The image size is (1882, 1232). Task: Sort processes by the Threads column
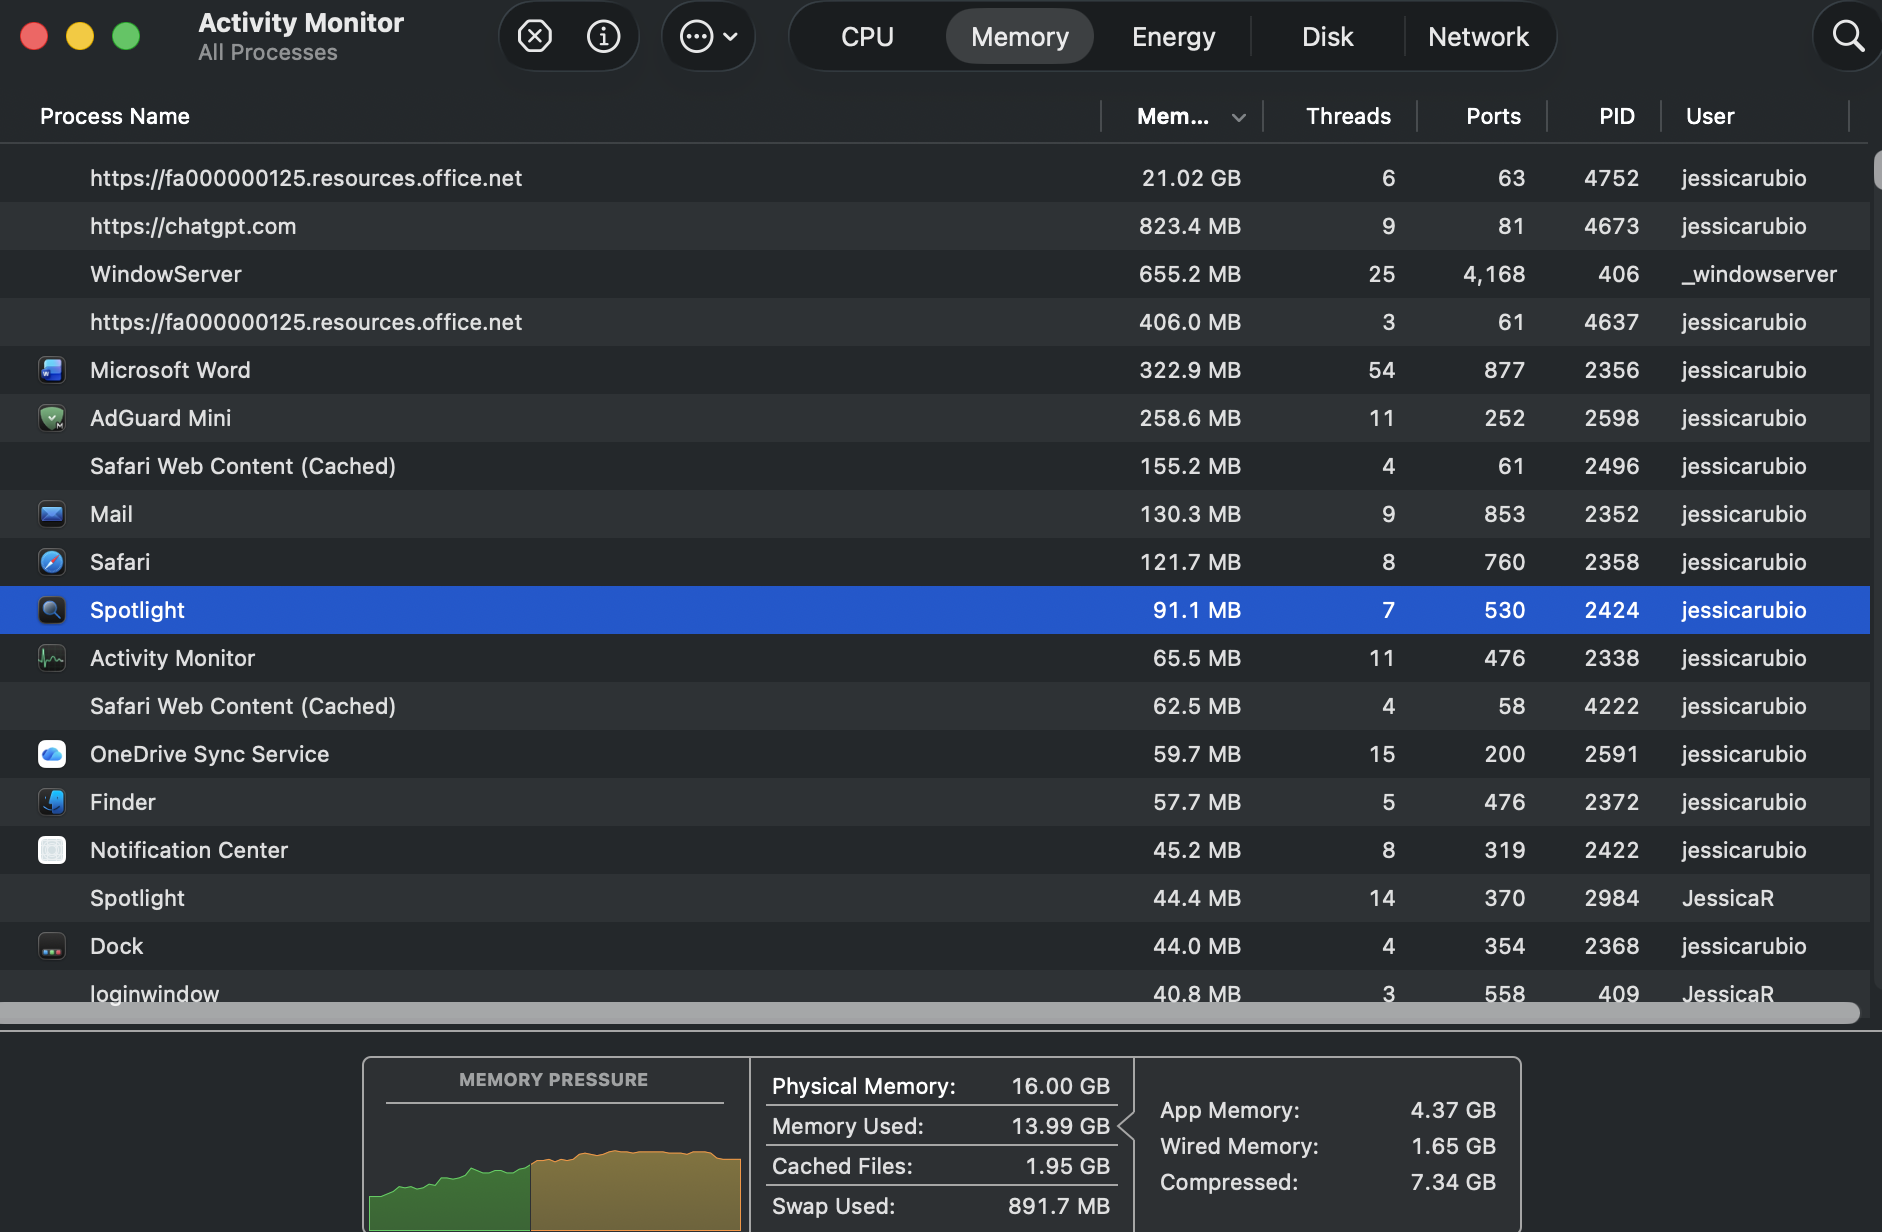(x=1347, y=116)
